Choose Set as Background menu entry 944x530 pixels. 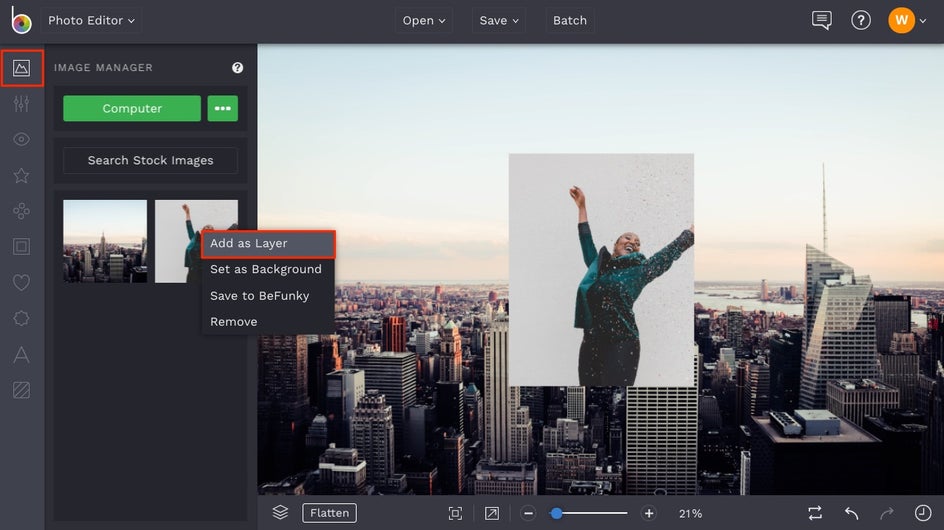click(x=265, y=269)
